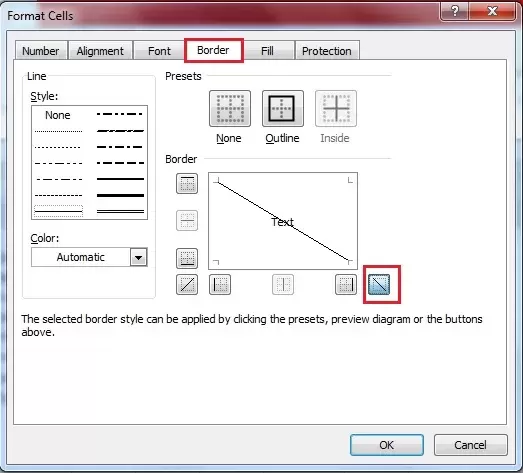Select the thickest solid line style

pos(120,195)
